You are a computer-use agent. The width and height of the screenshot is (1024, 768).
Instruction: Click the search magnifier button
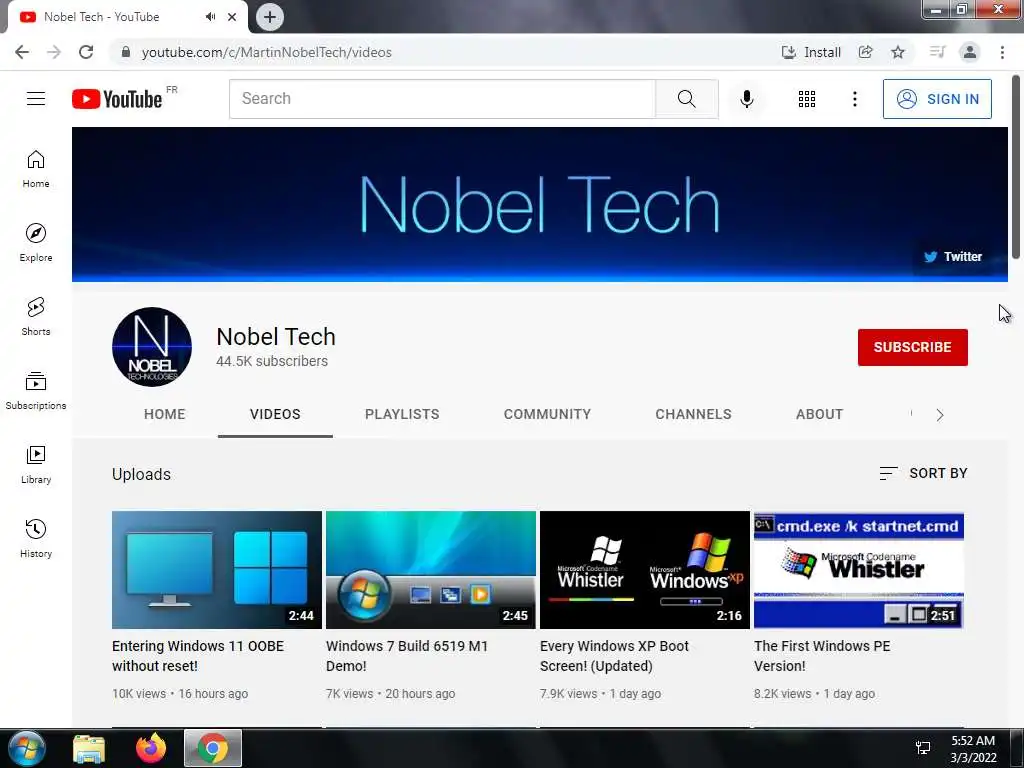(686, 99)
